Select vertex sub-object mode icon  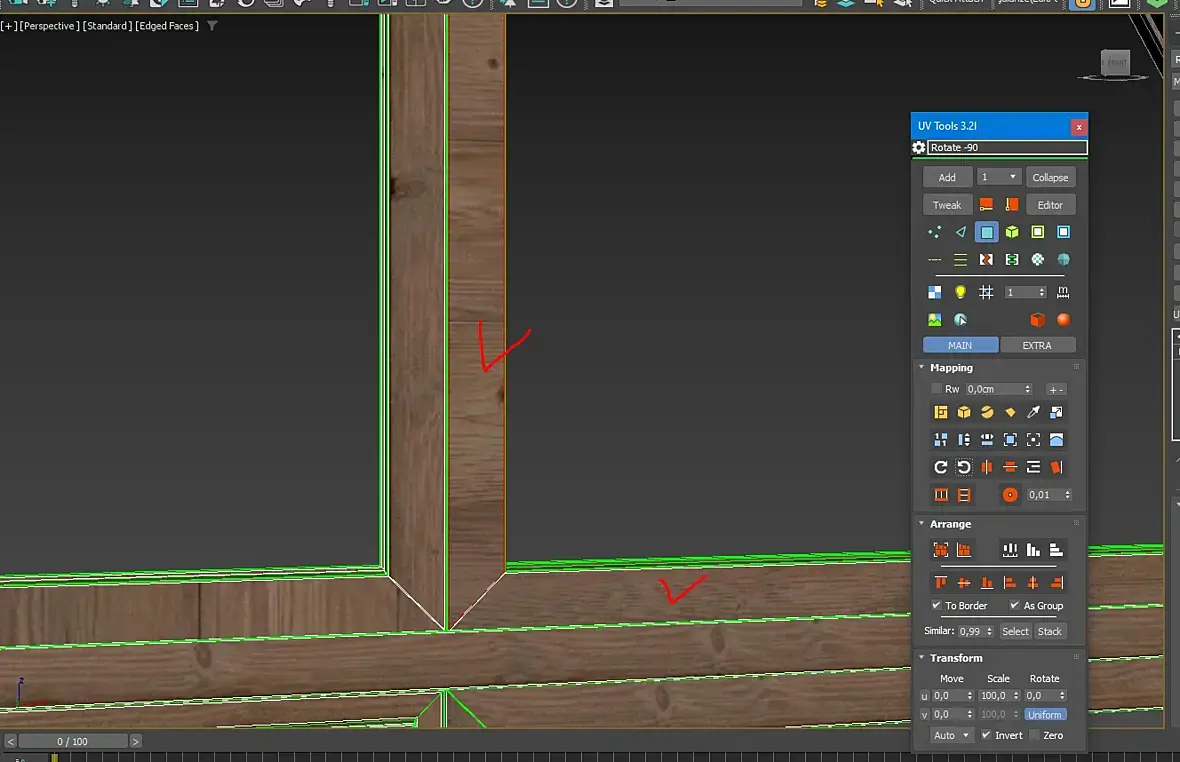935,232
